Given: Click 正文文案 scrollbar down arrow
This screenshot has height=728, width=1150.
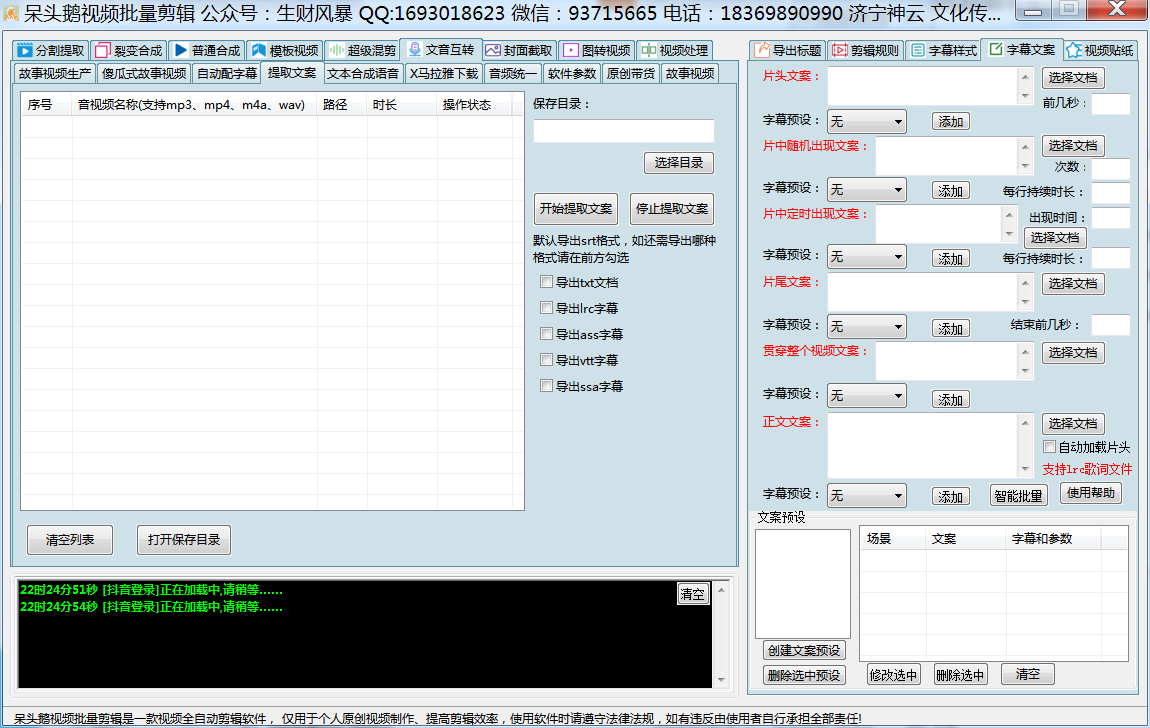Looking at the screenshot, I should [x=1025, y=470].
